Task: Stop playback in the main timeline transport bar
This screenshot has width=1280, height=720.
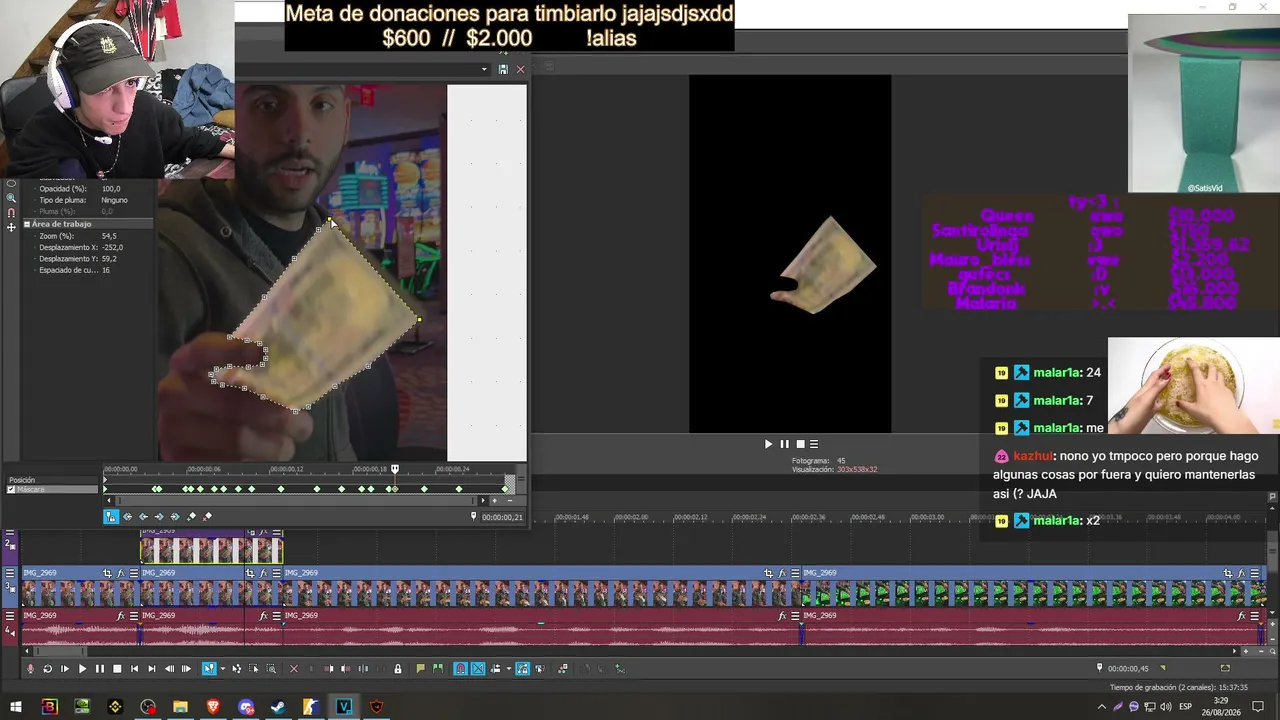Action: pyautogui.click(x=117, y=669)
